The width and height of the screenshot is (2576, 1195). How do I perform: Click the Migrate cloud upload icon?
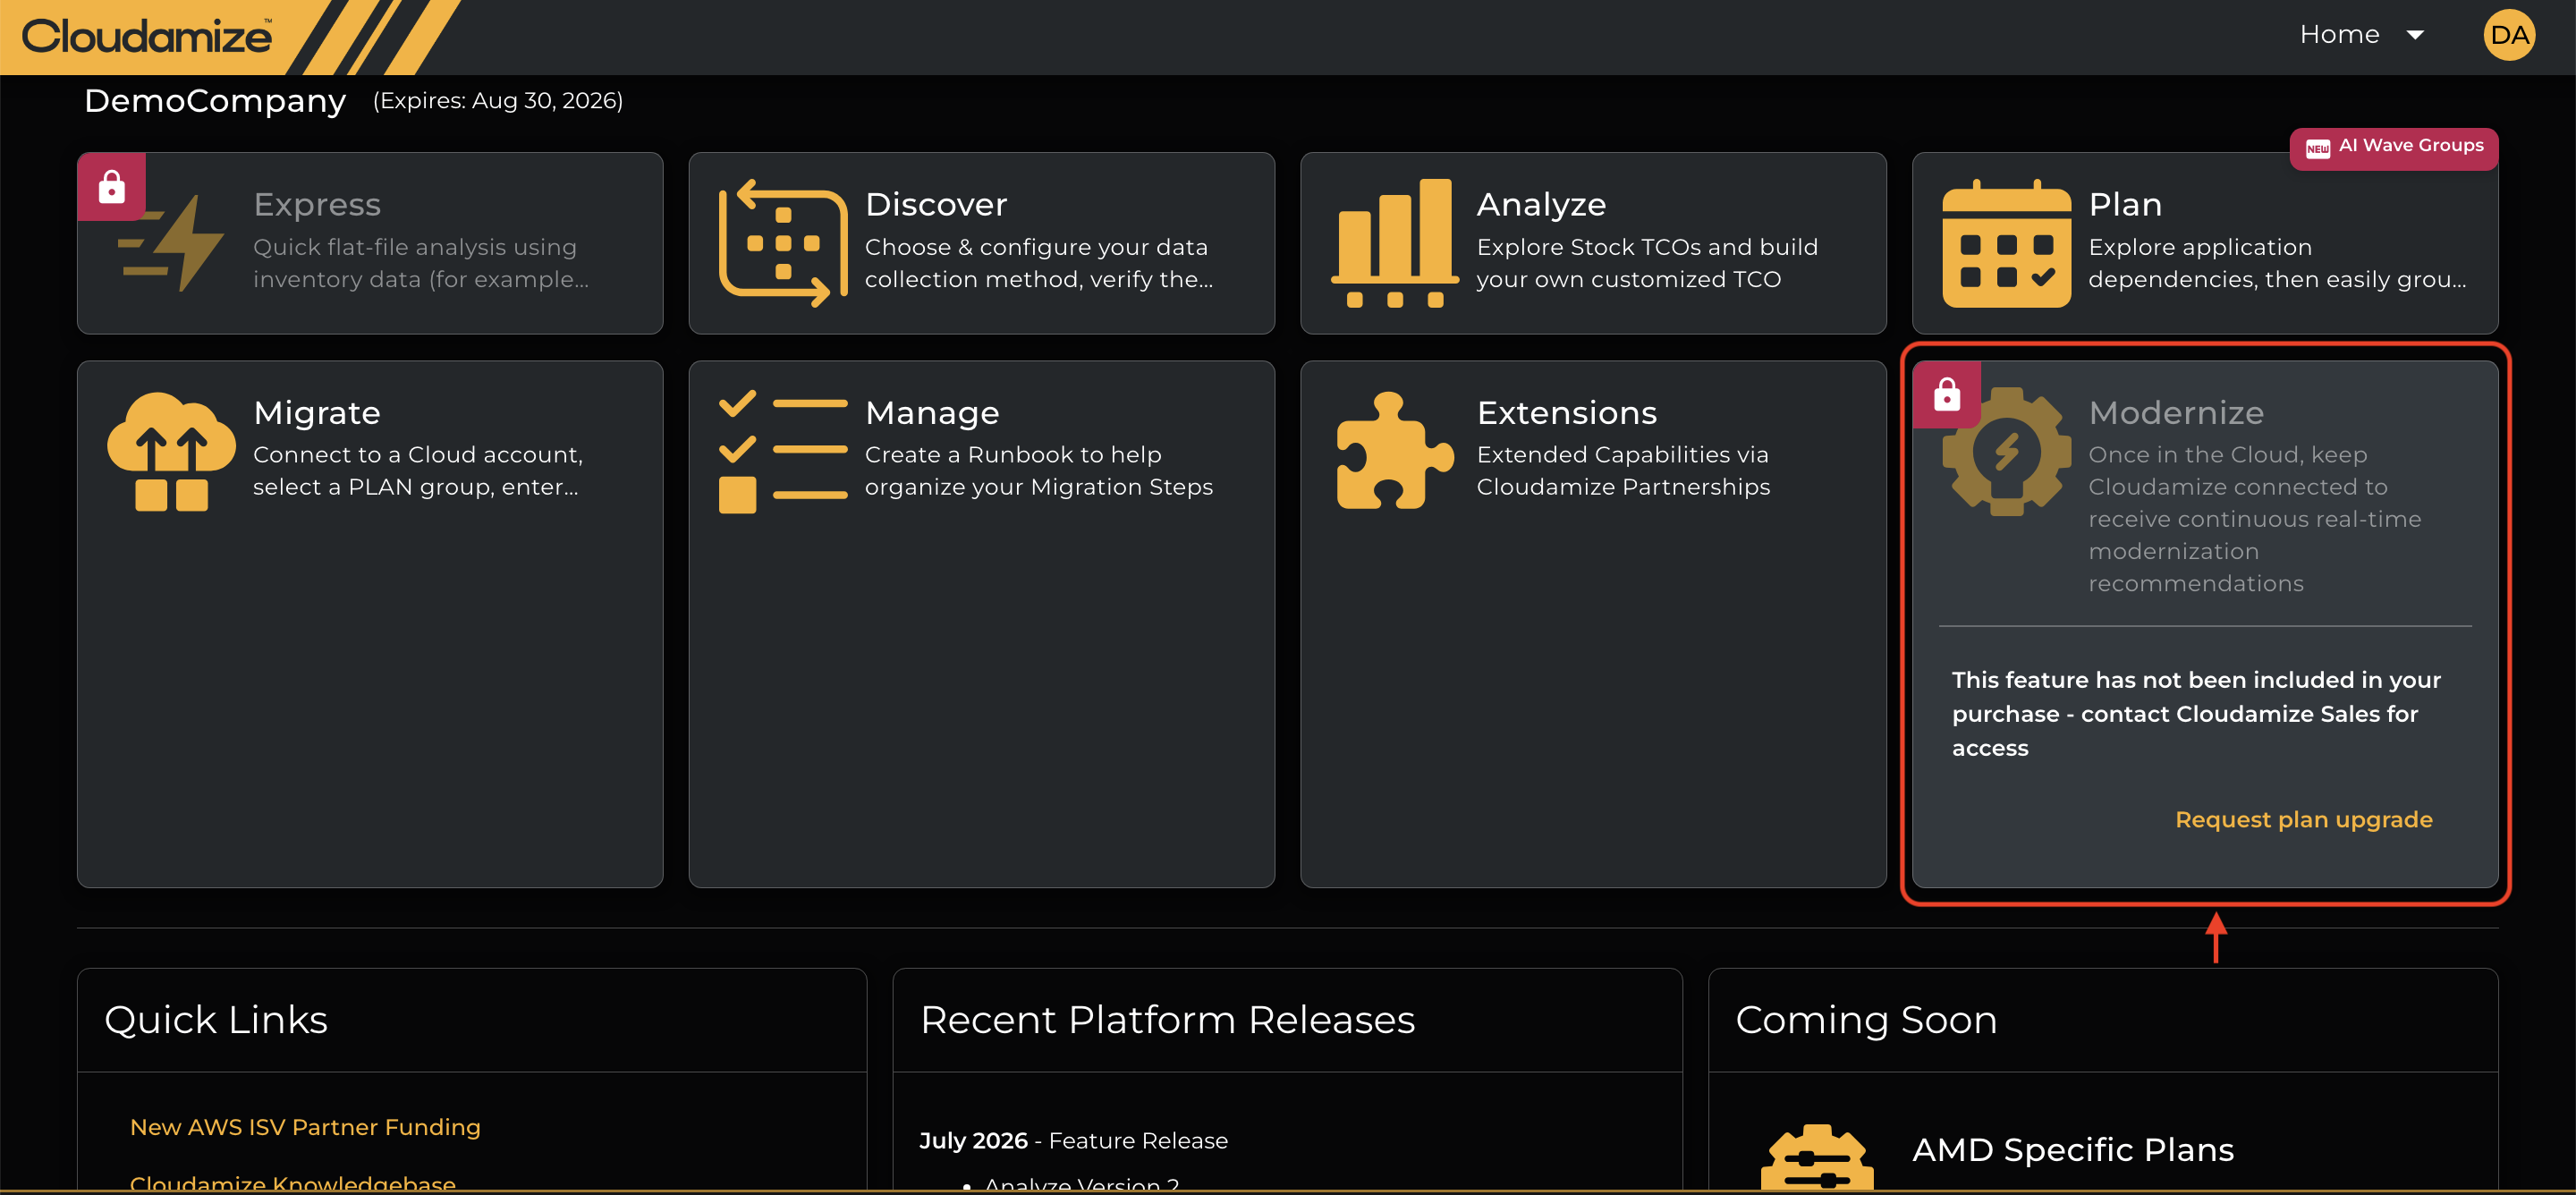172,451
